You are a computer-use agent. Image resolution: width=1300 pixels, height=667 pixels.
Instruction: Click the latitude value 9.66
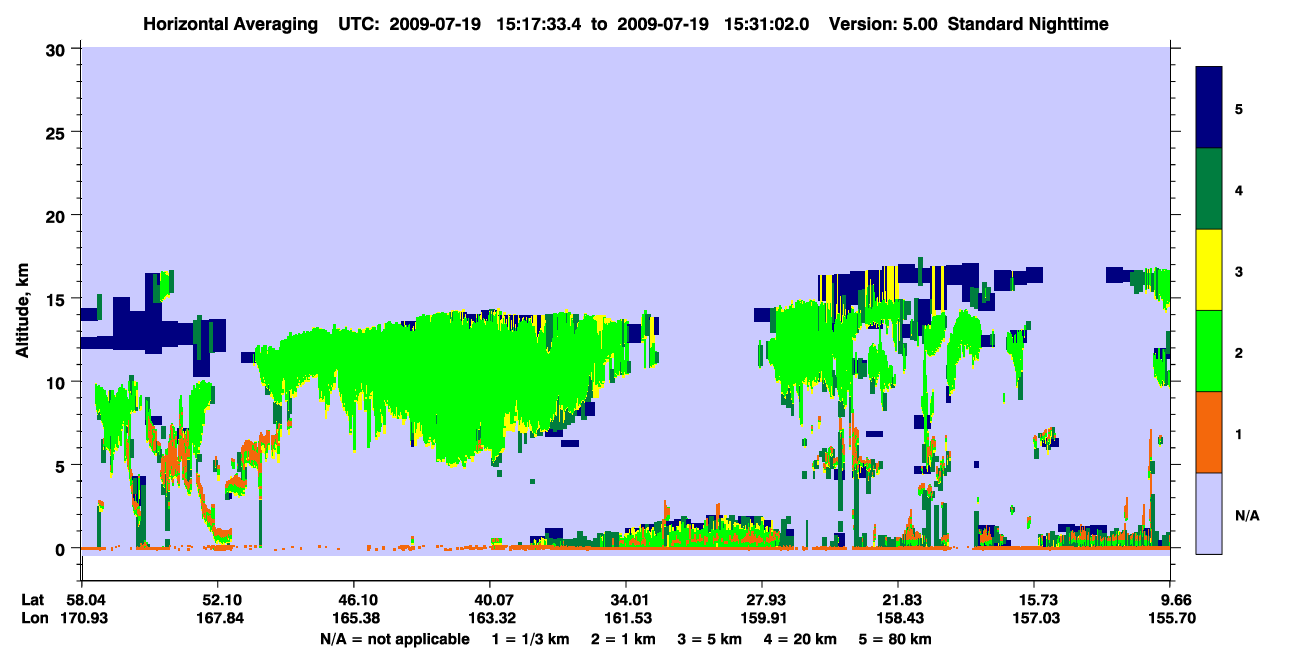point(1176,600)
